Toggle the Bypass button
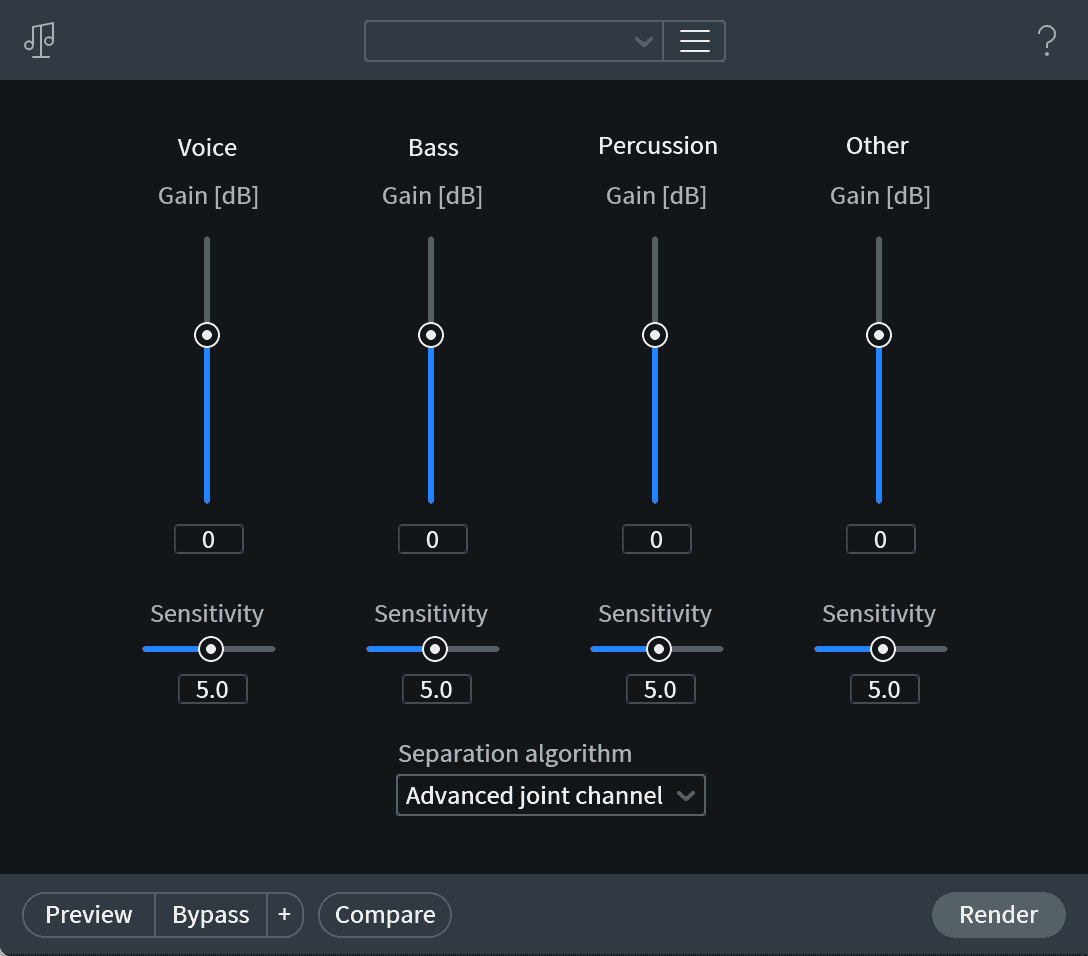This screenshot has width=1088, height=956. (211, 914)
